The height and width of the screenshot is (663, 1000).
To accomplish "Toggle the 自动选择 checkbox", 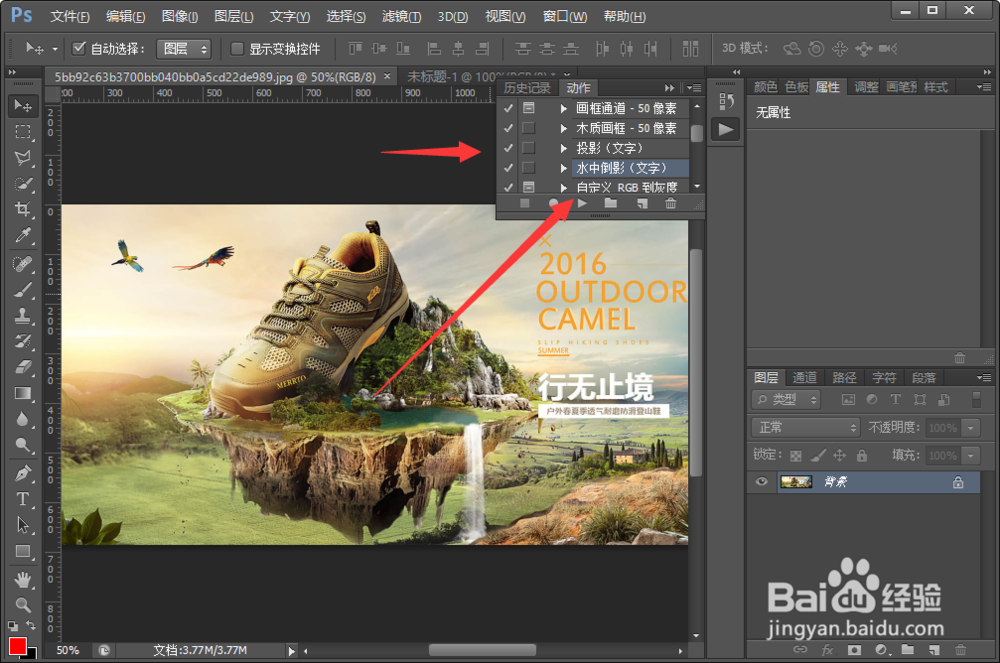I will point(79,48).
